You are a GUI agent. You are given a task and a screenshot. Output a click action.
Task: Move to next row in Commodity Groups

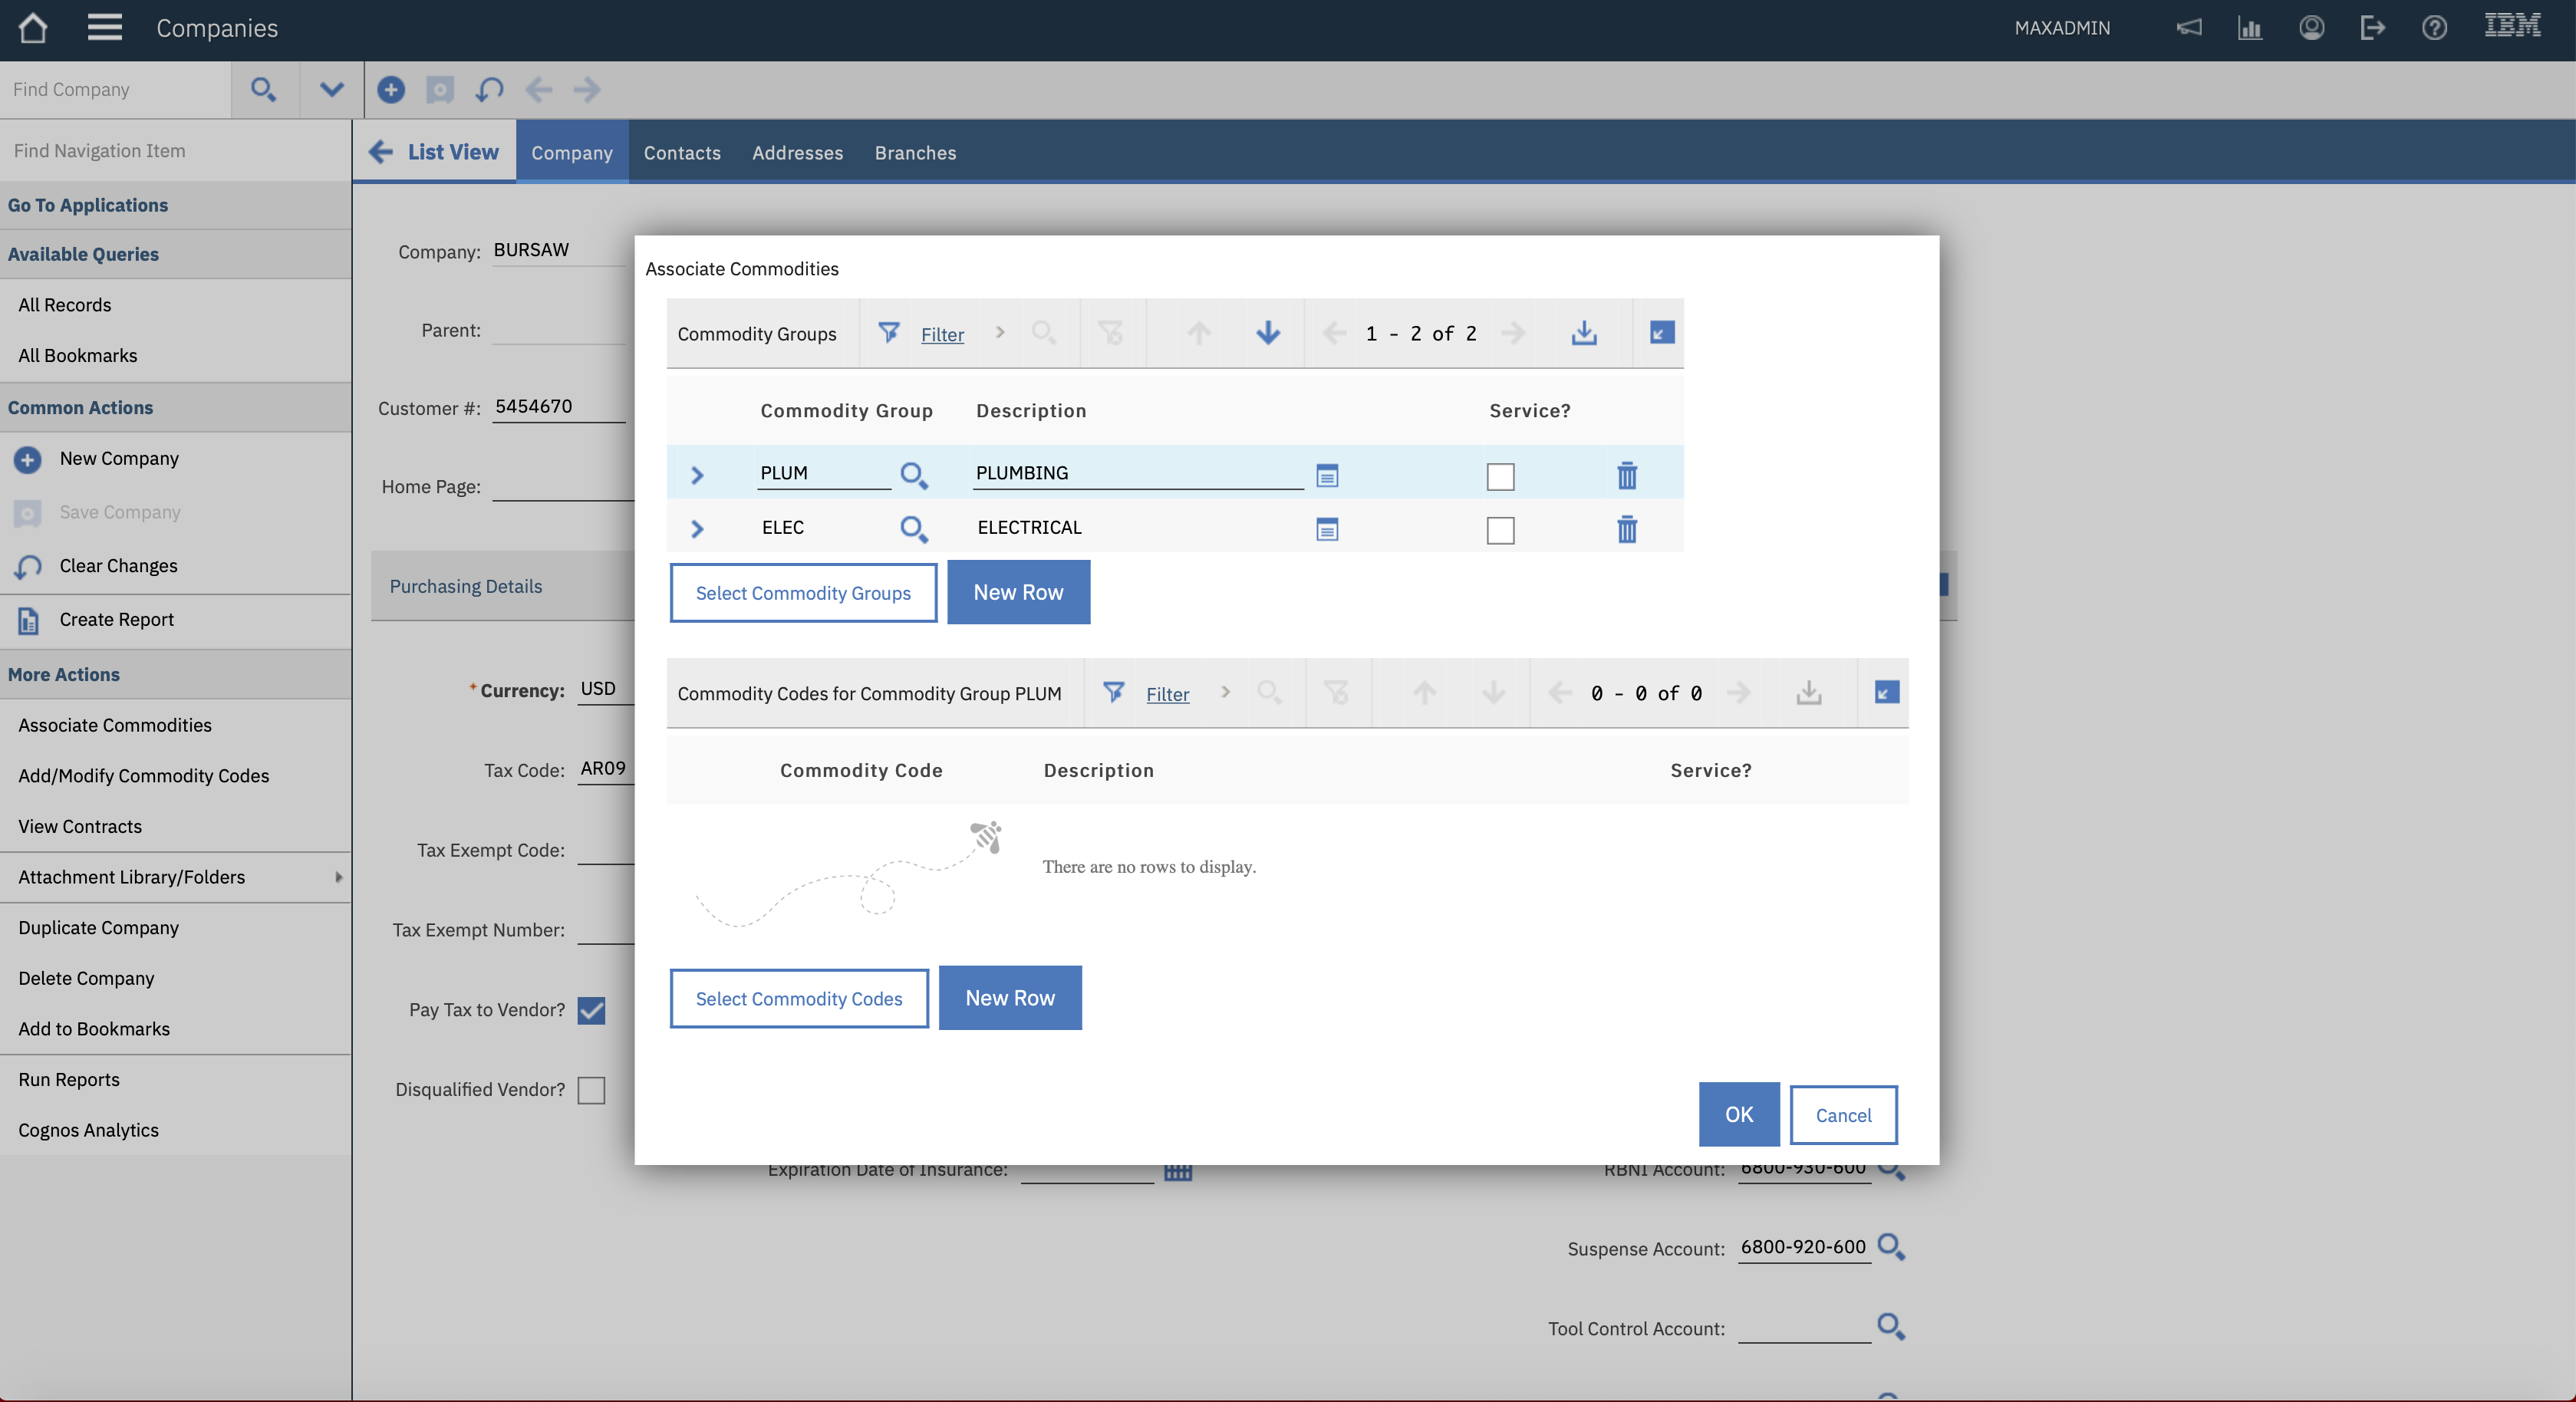[1267, 333]
